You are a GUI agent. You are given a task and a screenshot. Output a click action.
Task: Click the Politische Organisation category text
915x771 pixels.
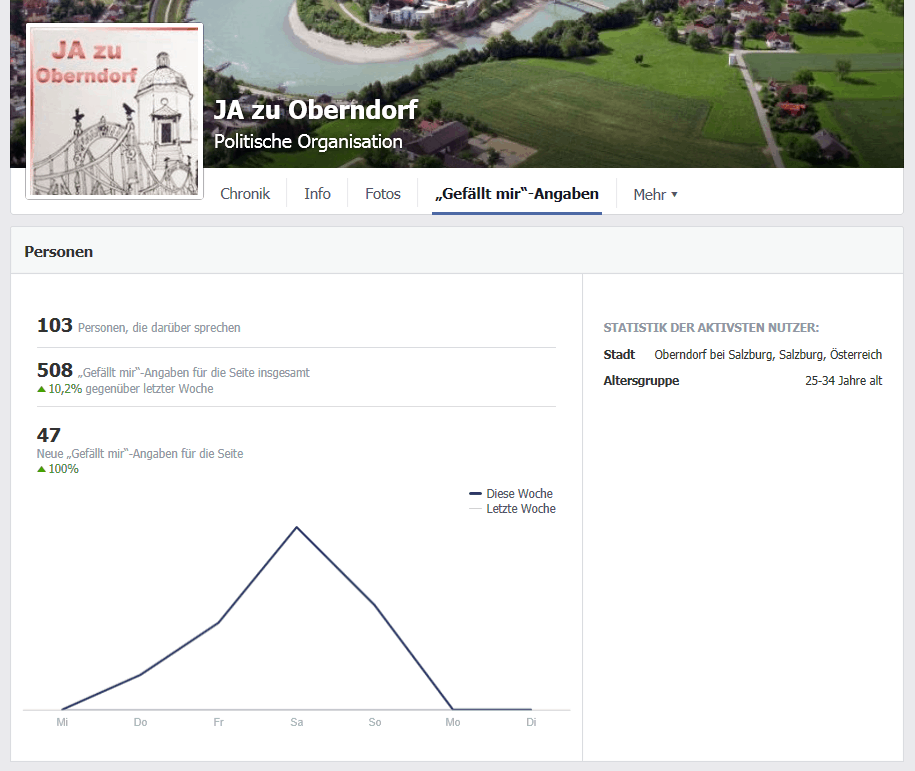coord(308,142)
